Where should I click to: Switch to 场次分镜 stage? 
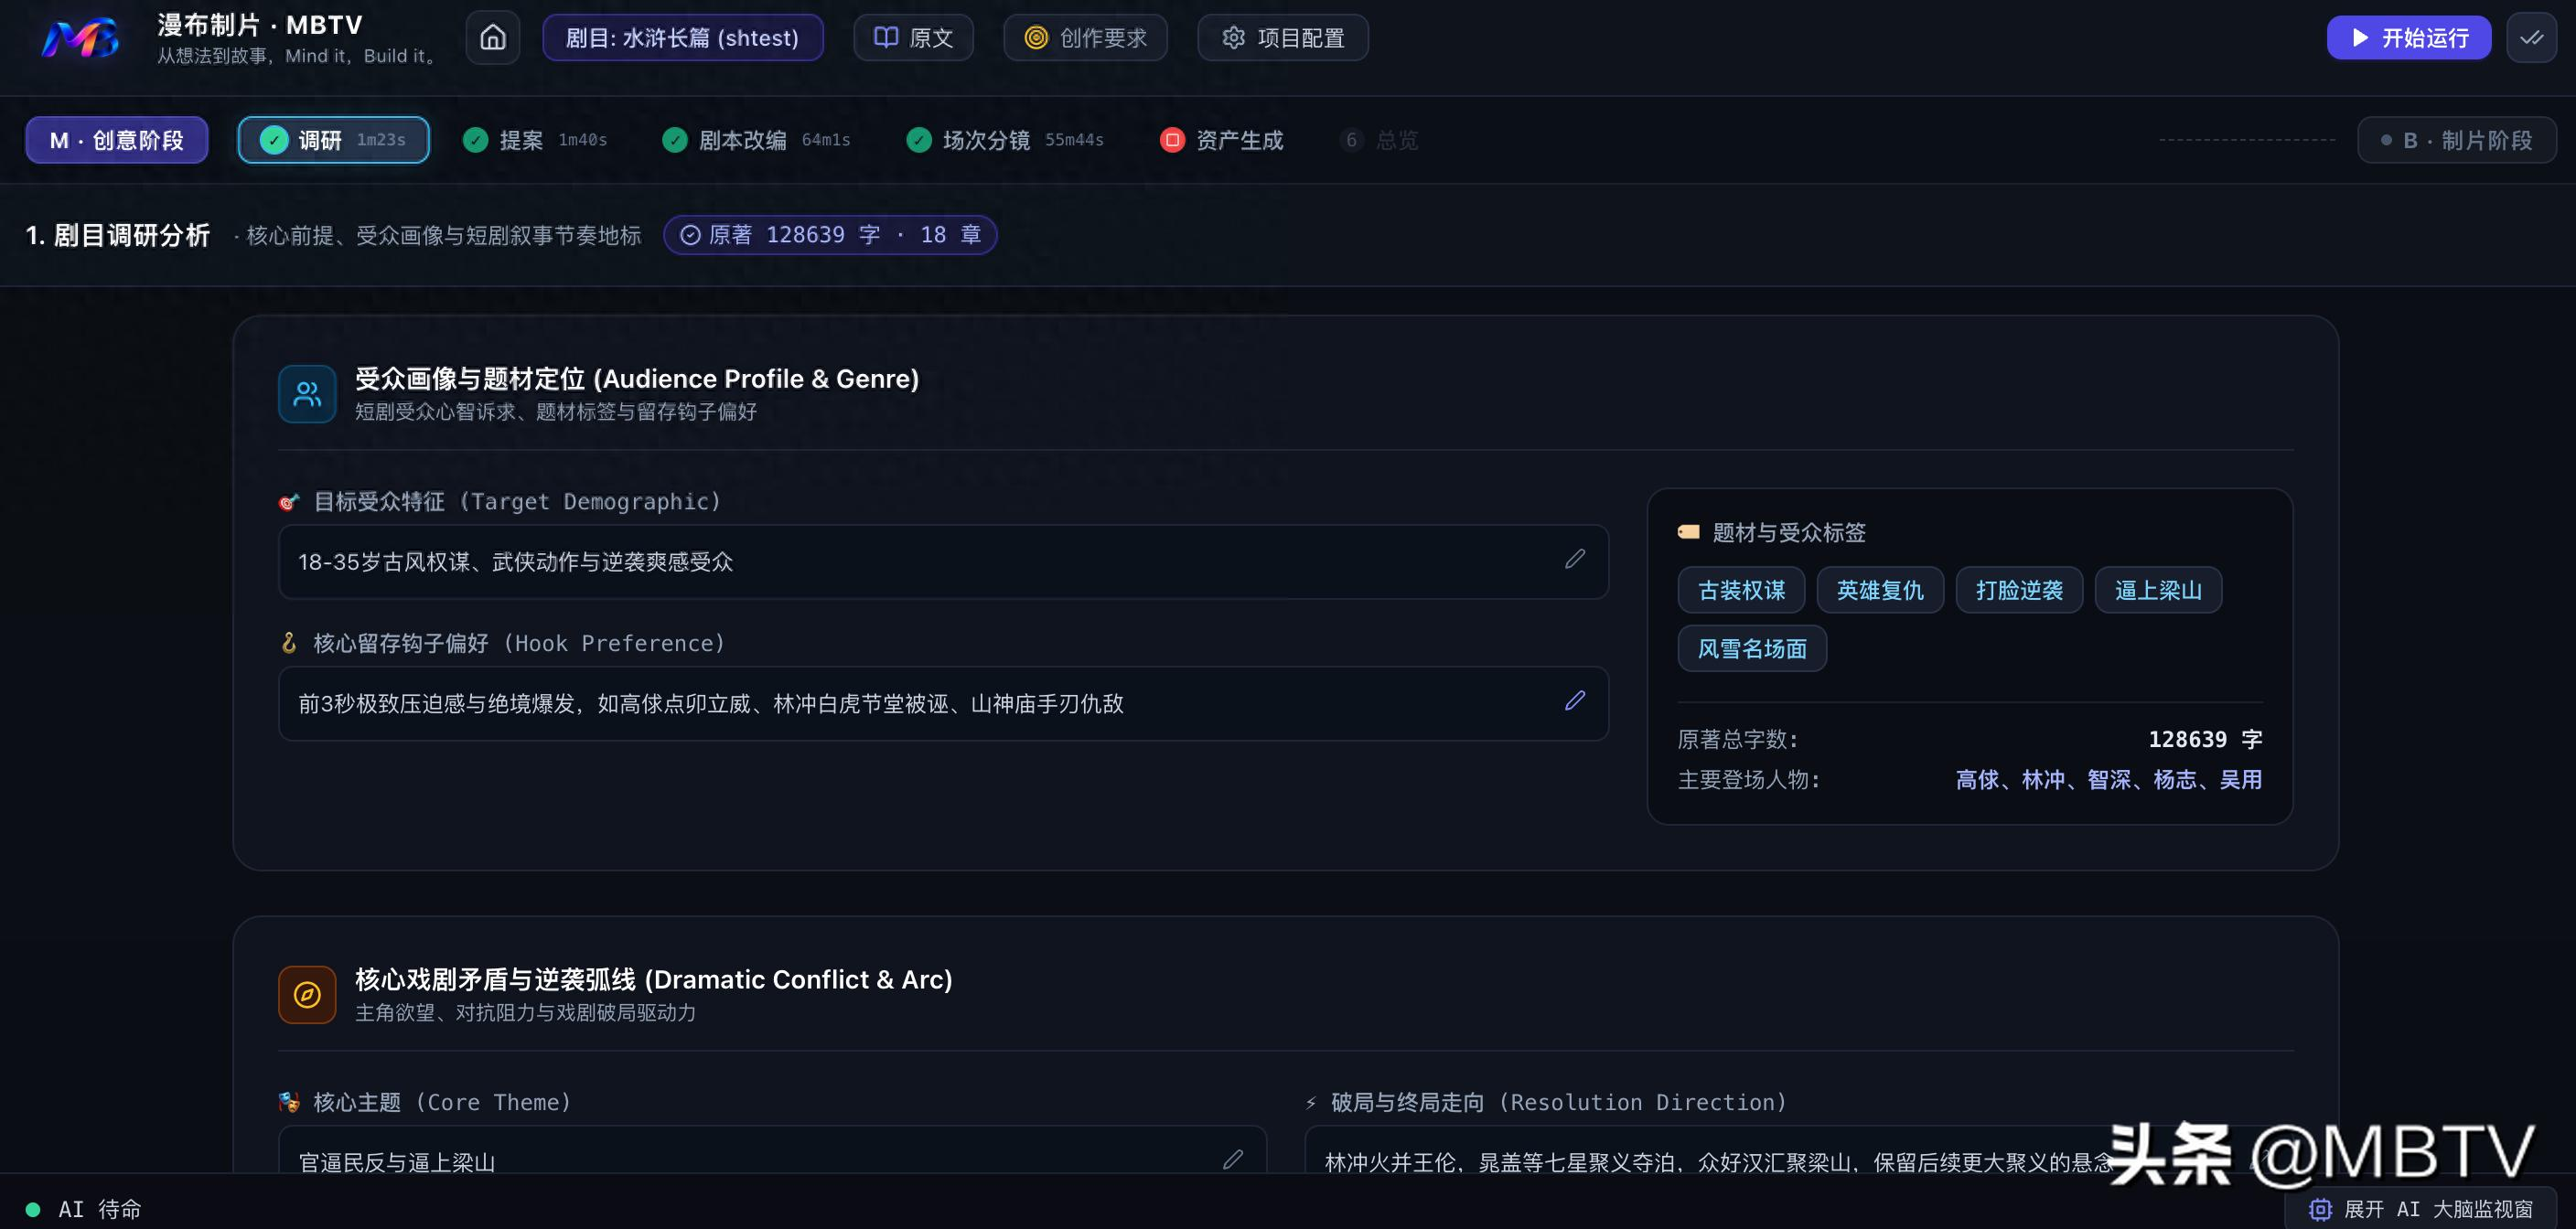click(1004, 140)
